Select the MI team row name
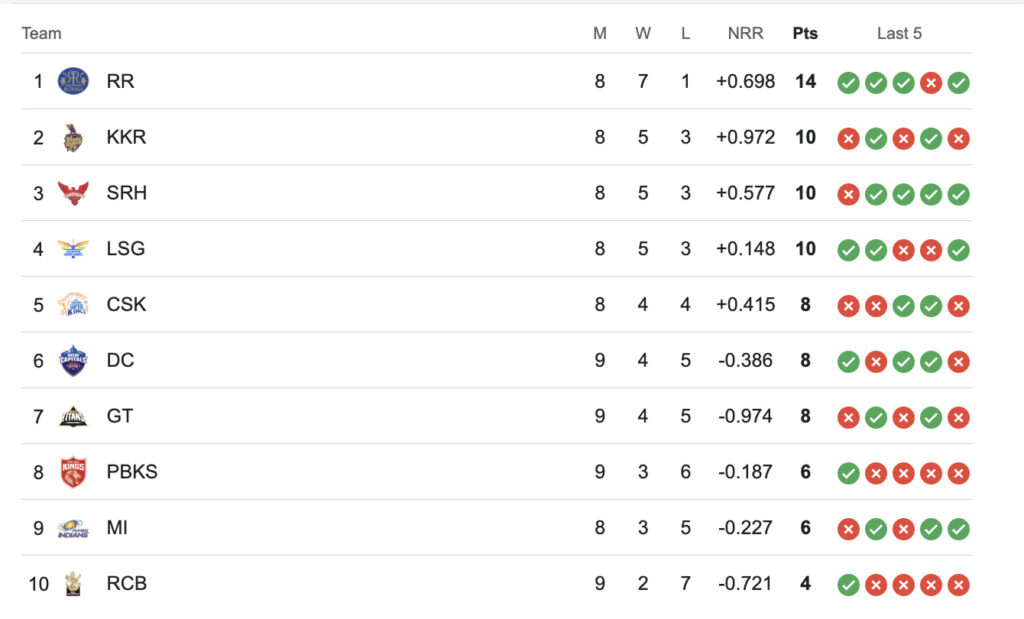This screenshot has width=1024, height=619. coord(117,528)
